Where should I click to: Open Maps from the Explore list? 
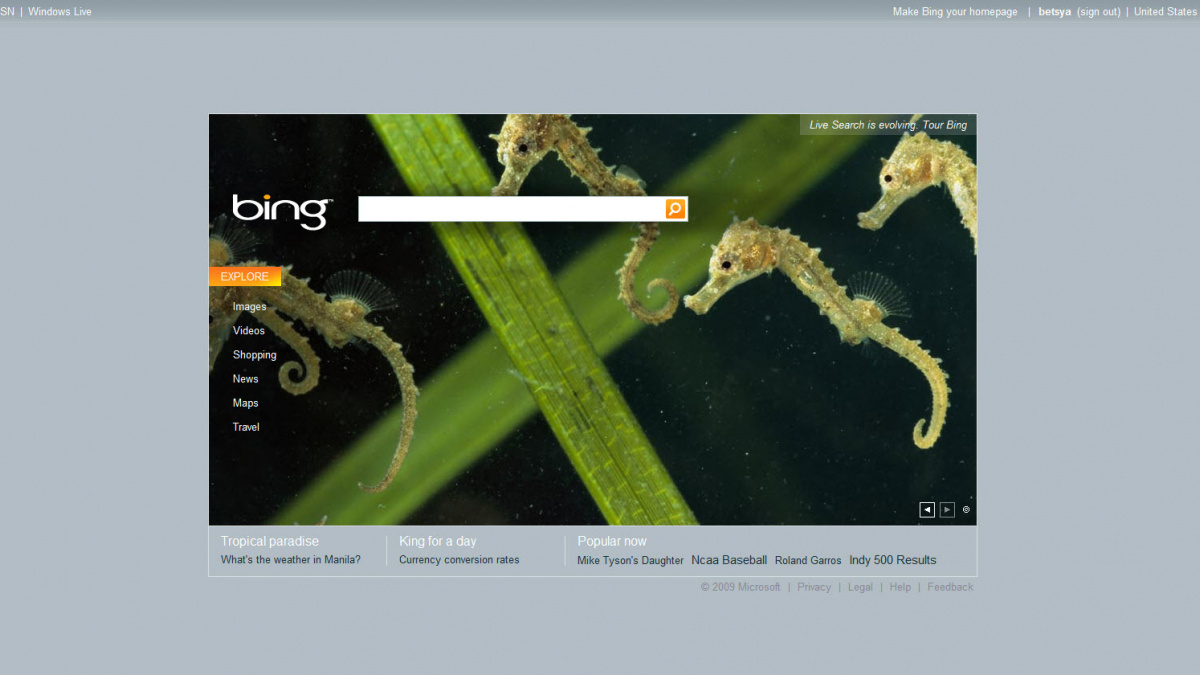(x=245, y=403)
